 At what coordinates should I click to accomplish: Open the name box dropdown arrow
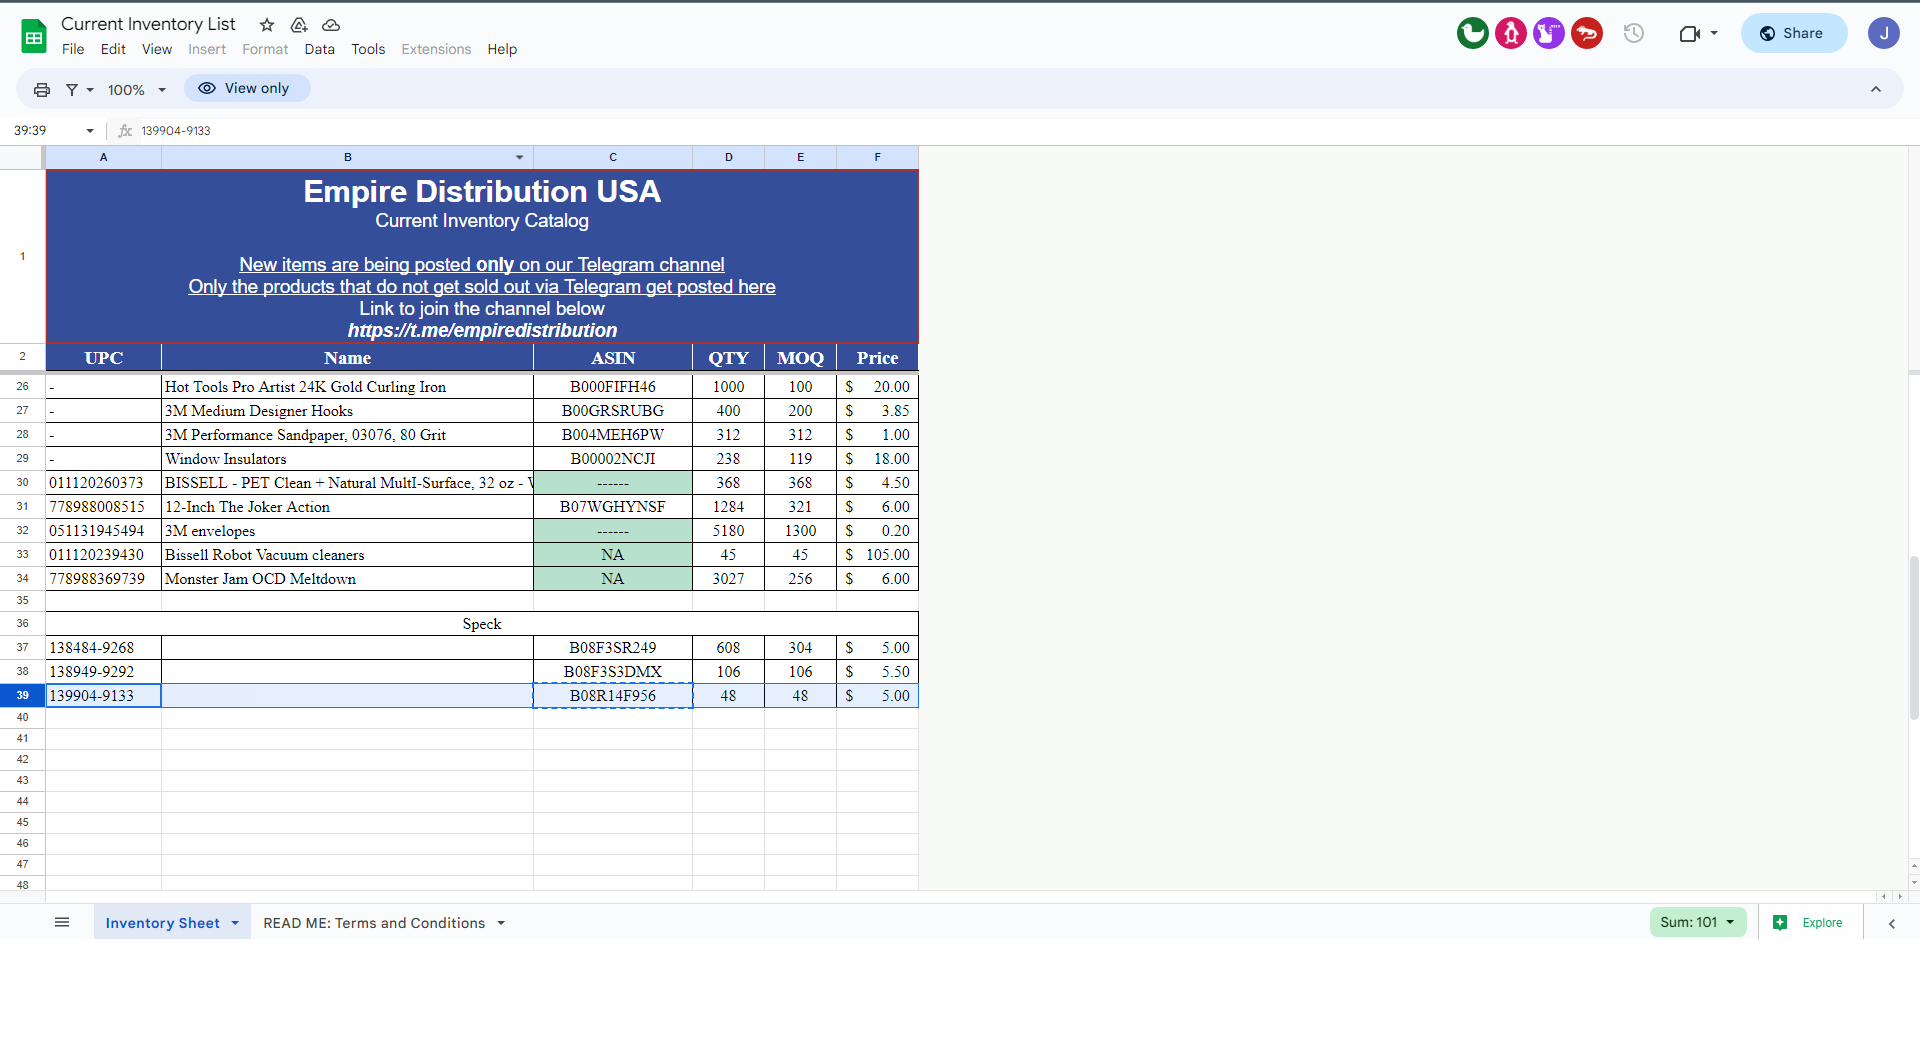90,131
